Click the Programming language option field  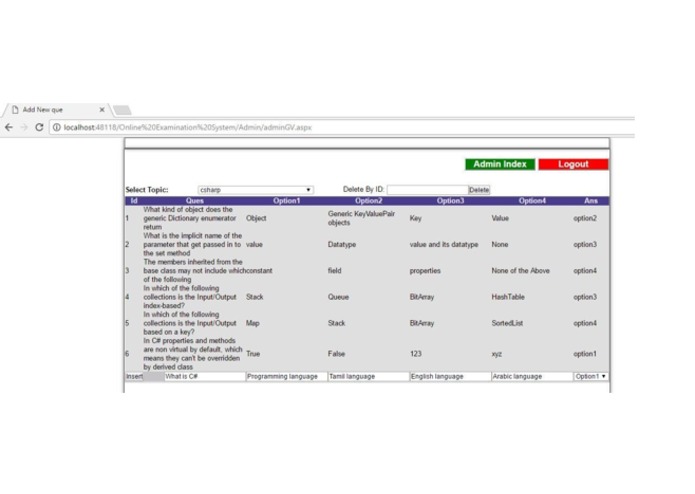(286, 377)
